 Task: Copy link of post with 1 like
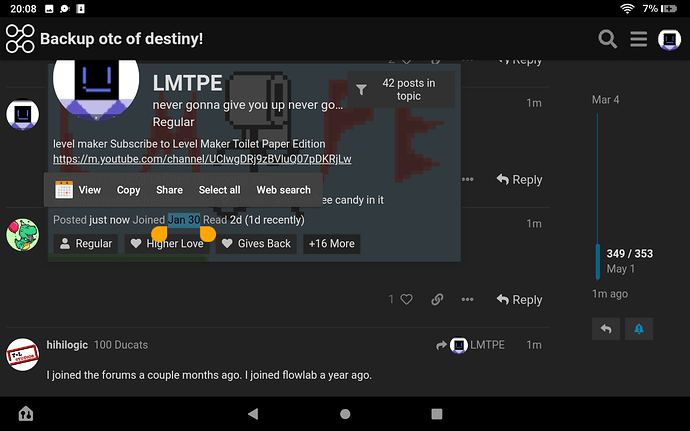coord(437,299)
